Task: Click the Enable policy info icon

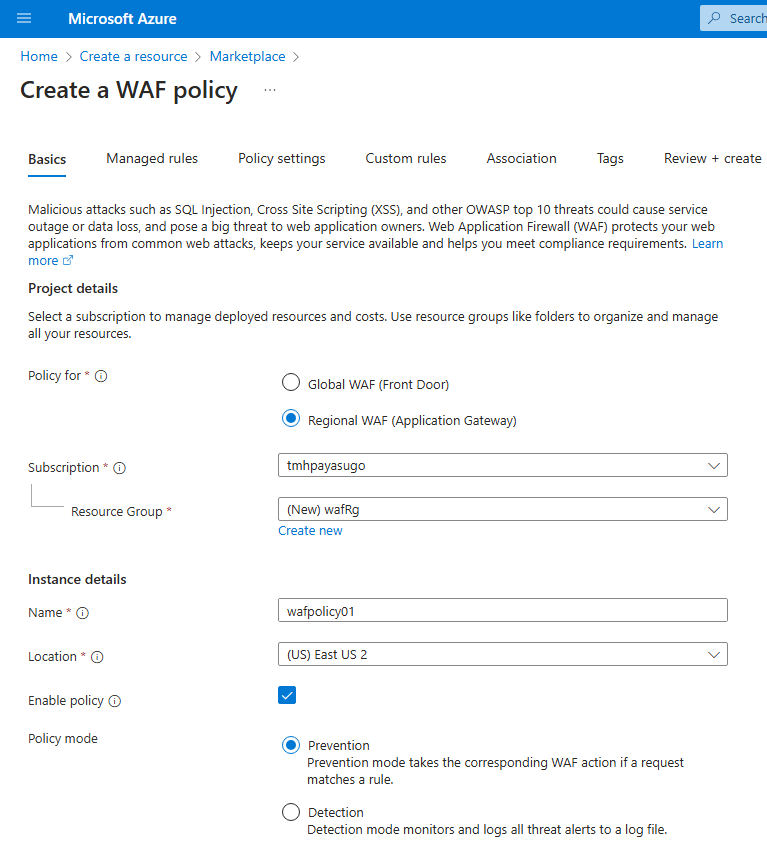Action: [x=115, y=701]
